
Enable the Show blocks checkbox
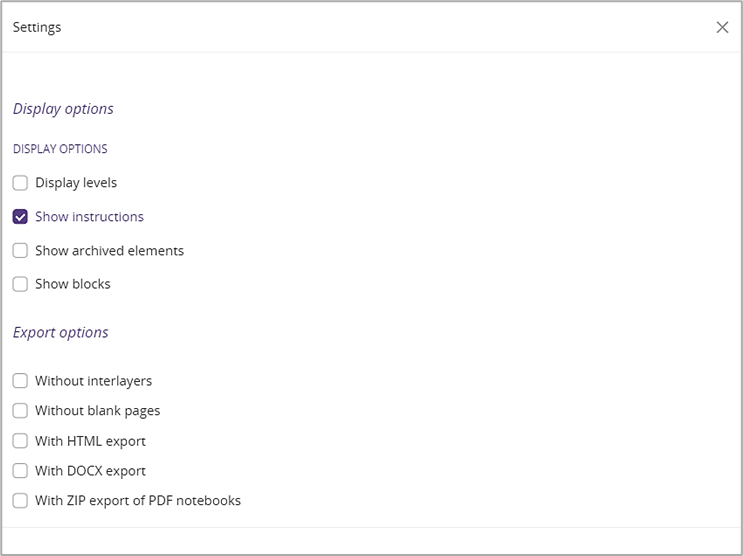tap(20, 284)
